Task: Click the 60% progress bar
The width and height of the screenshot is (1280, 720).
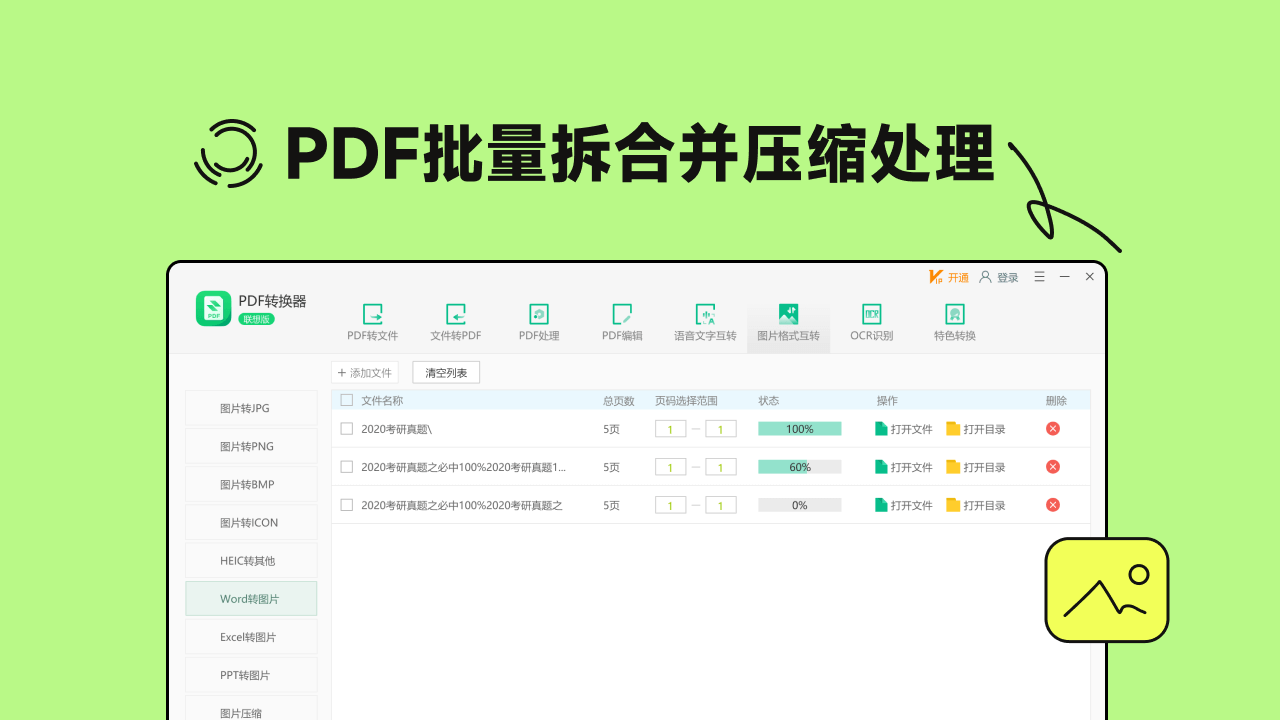Action: click(x=799, y=466)
